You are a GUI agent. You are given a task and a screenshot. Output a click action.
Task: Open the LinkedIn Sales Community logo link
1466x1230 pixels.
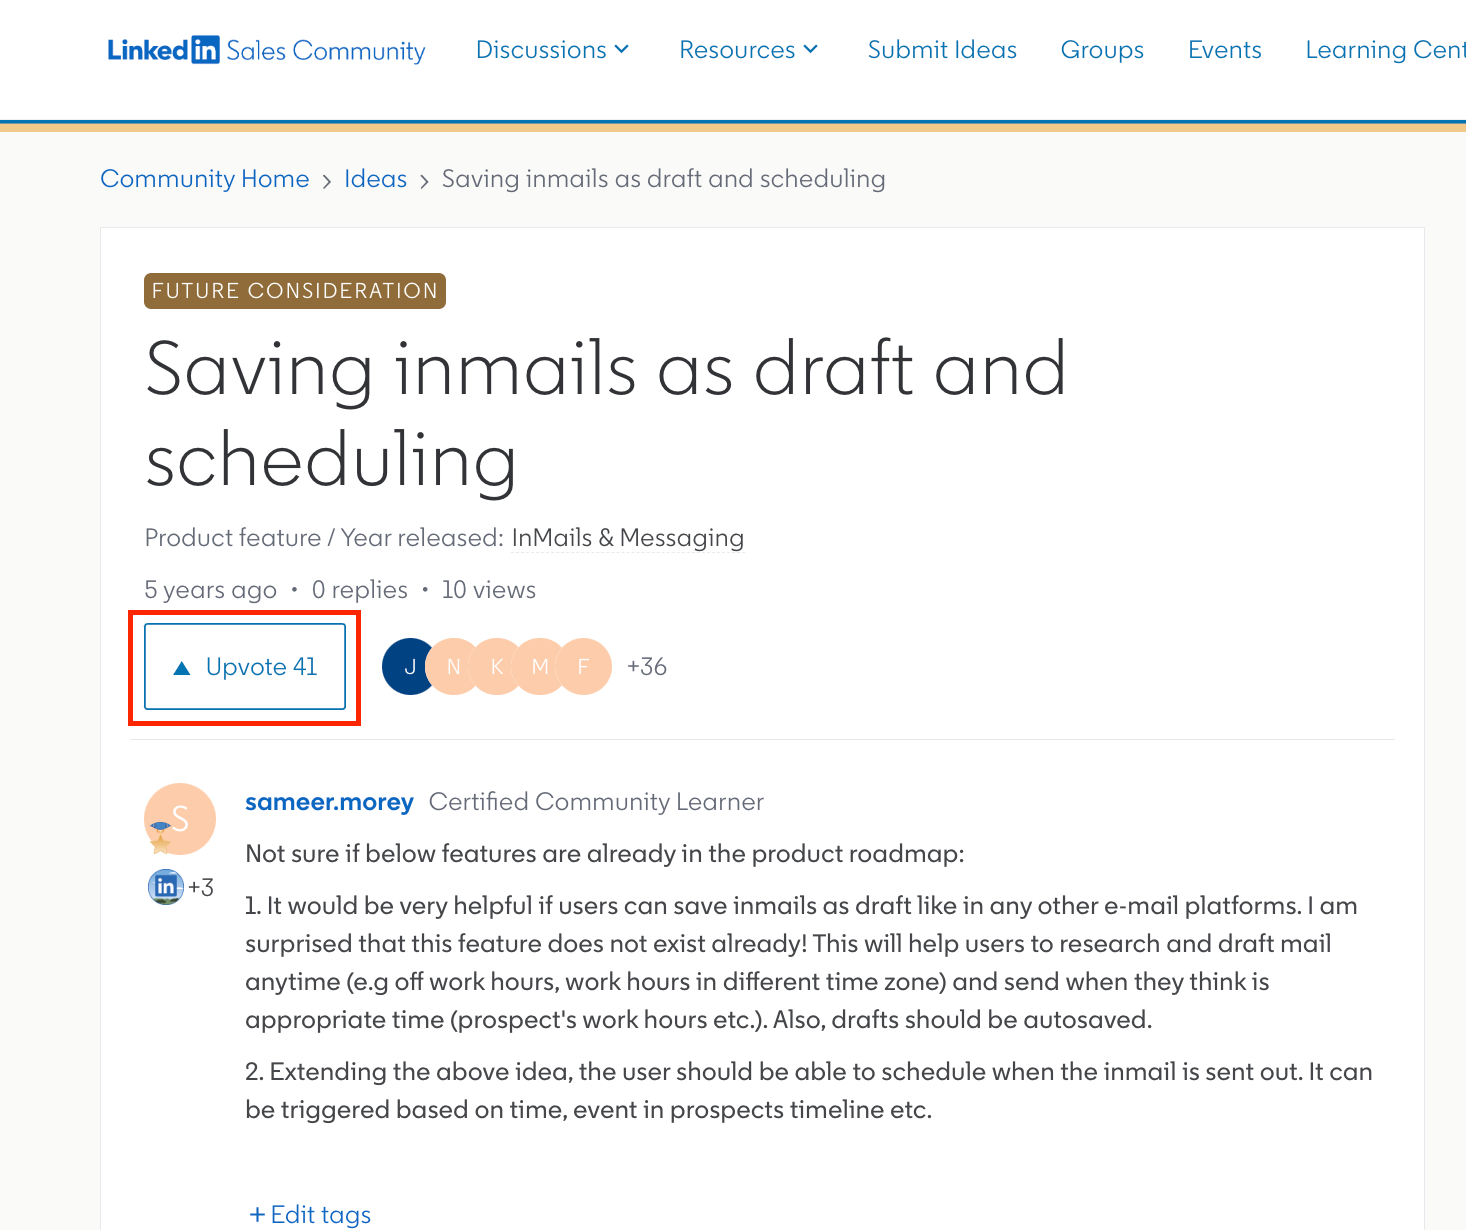point(266,50)
